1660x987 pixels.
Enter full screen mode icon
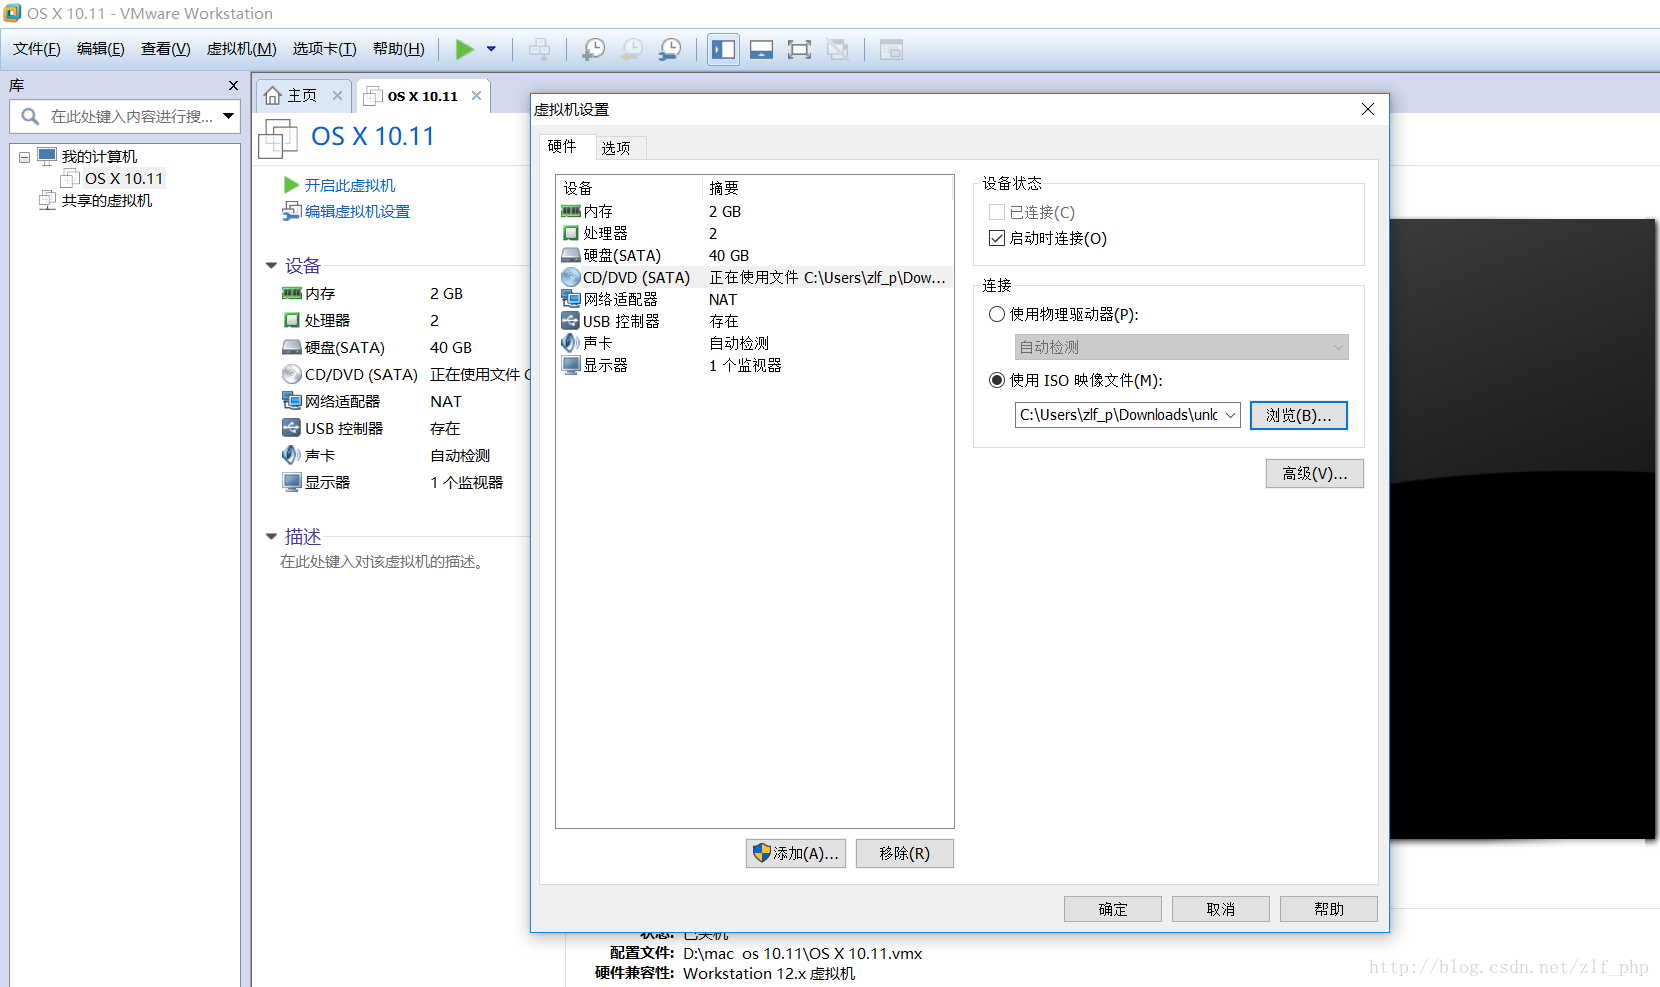(x=799, y=49)
